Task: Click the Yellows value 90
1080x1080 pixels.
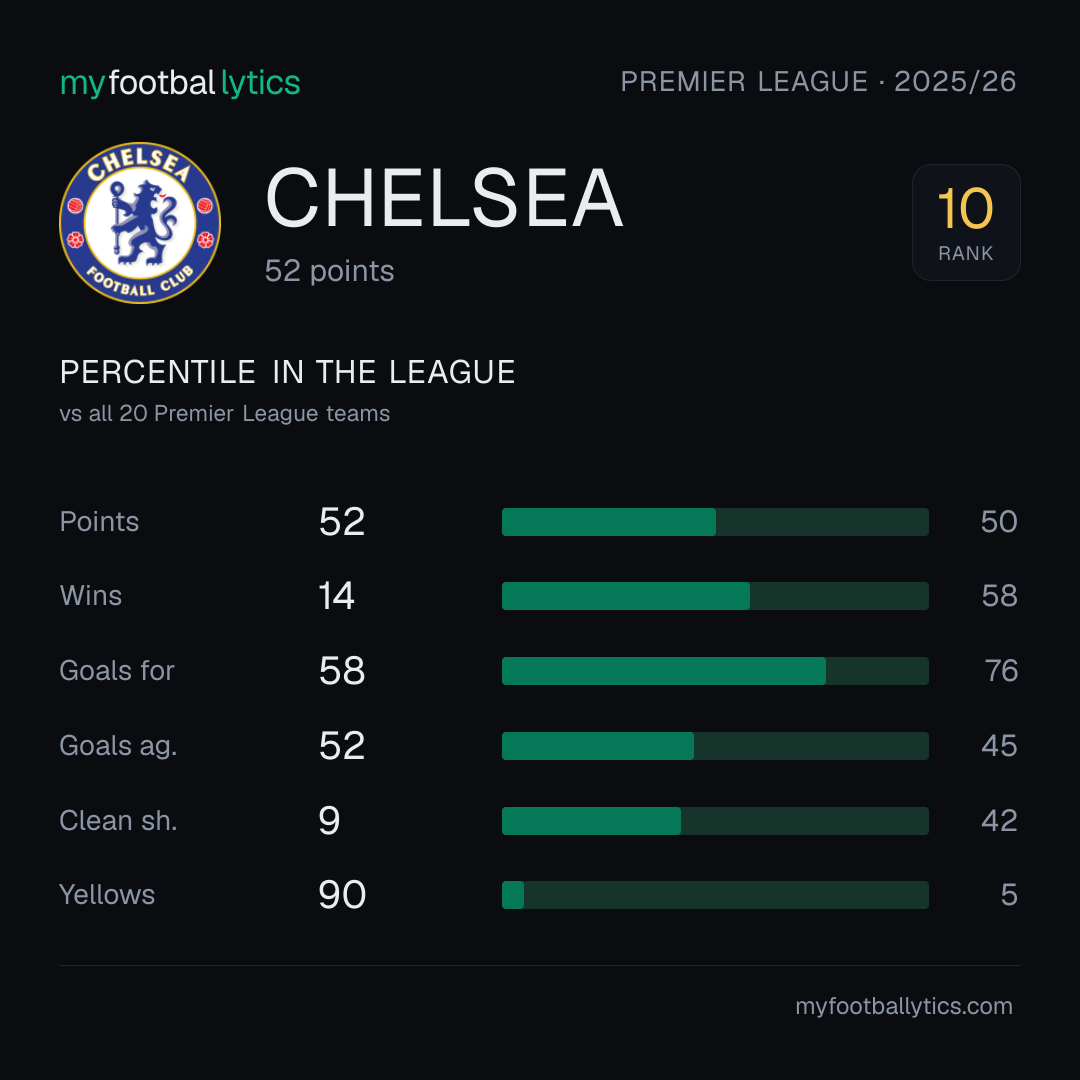Action: [342, 895]
